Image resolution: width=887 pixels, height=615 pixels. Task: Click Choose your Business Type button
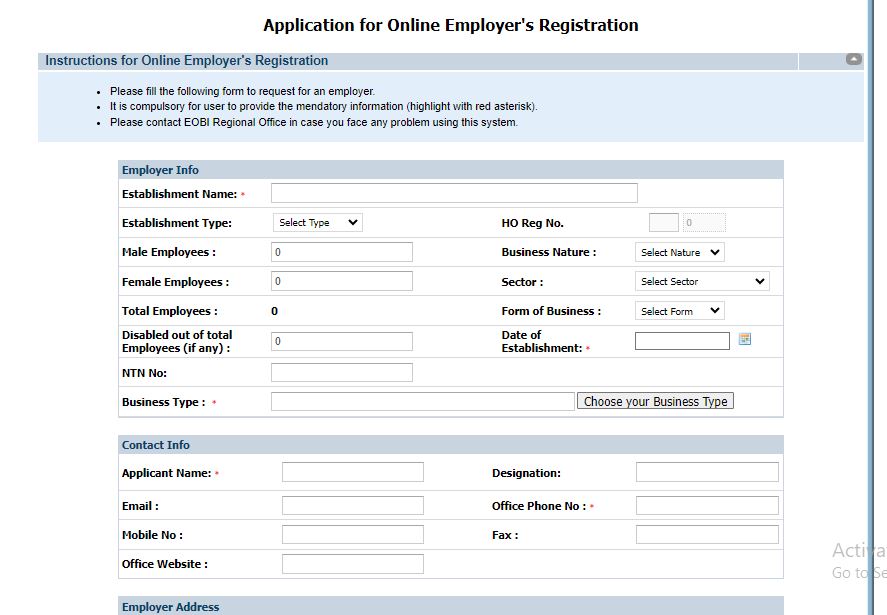click(655, 401)
